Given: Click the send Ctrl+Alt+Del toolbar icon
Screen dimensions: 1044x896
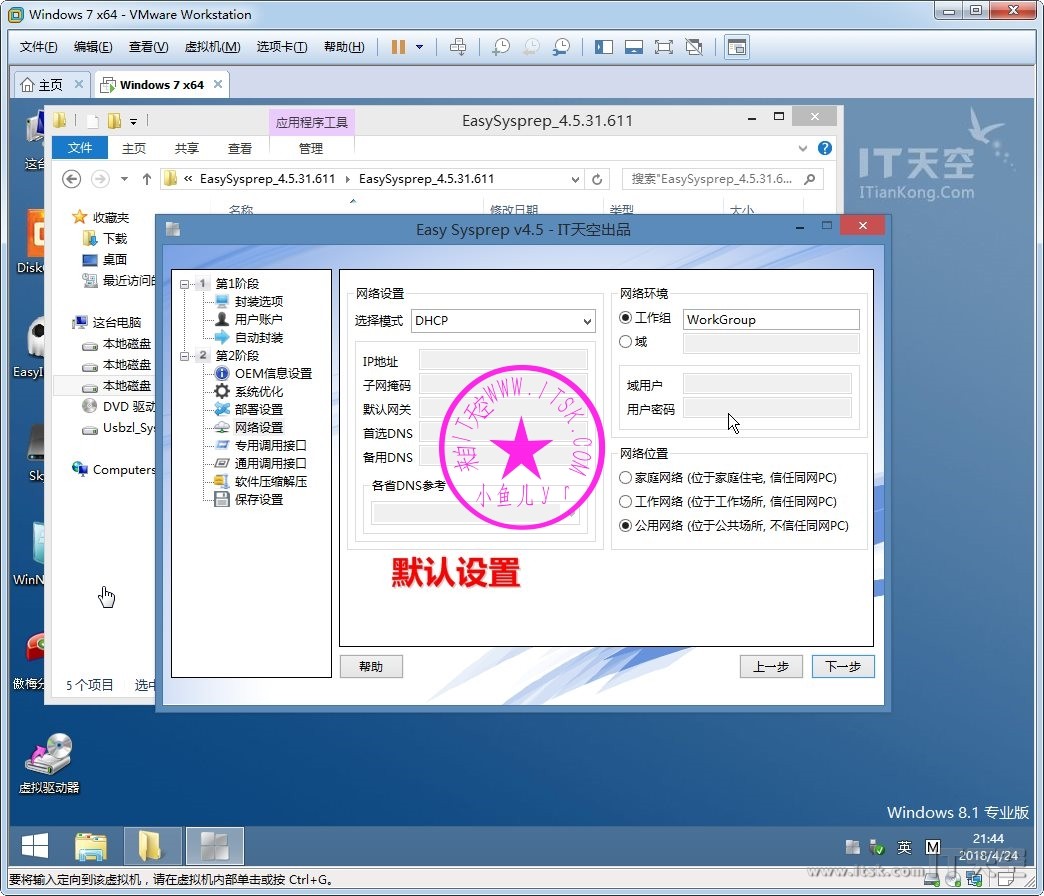Looking at the screenshot, I should pyautogui.click(x=458, y=47).
